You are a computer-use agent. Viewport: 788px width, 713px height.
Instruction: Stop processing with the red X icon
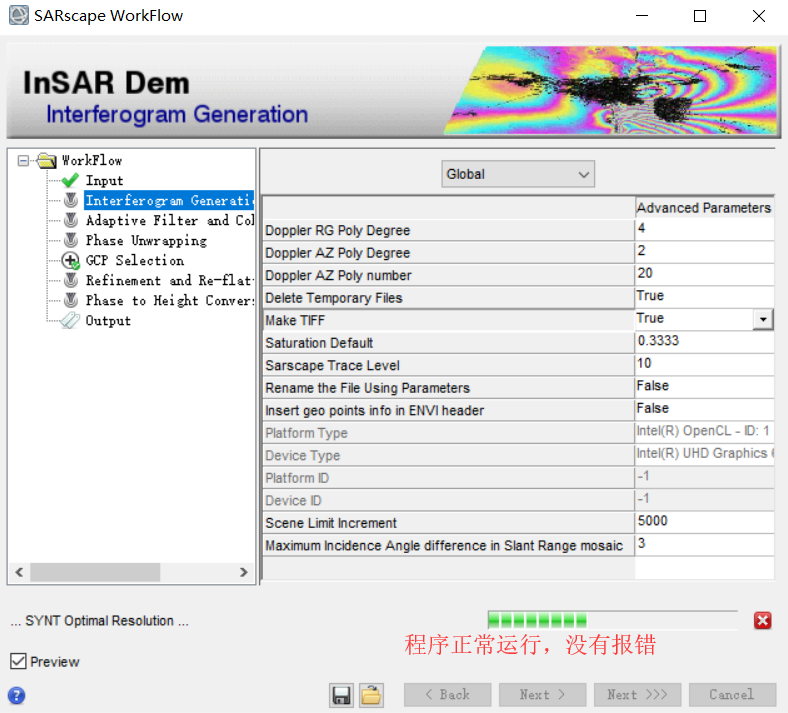pos(762,621)
